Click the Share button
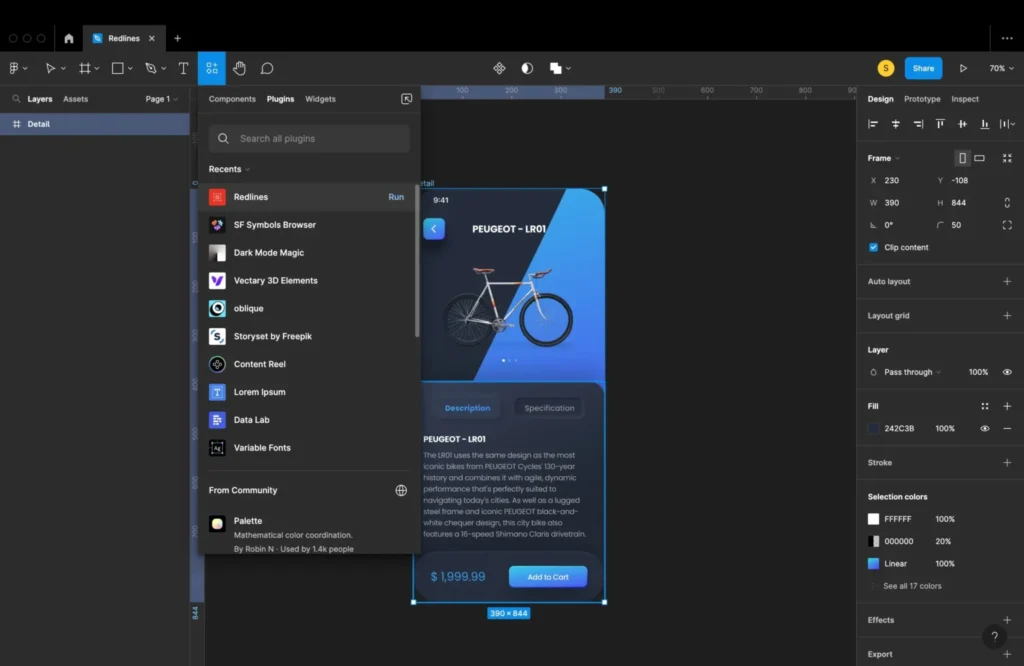This screenshot has width=1024, height=666. (x=923, y=68)
